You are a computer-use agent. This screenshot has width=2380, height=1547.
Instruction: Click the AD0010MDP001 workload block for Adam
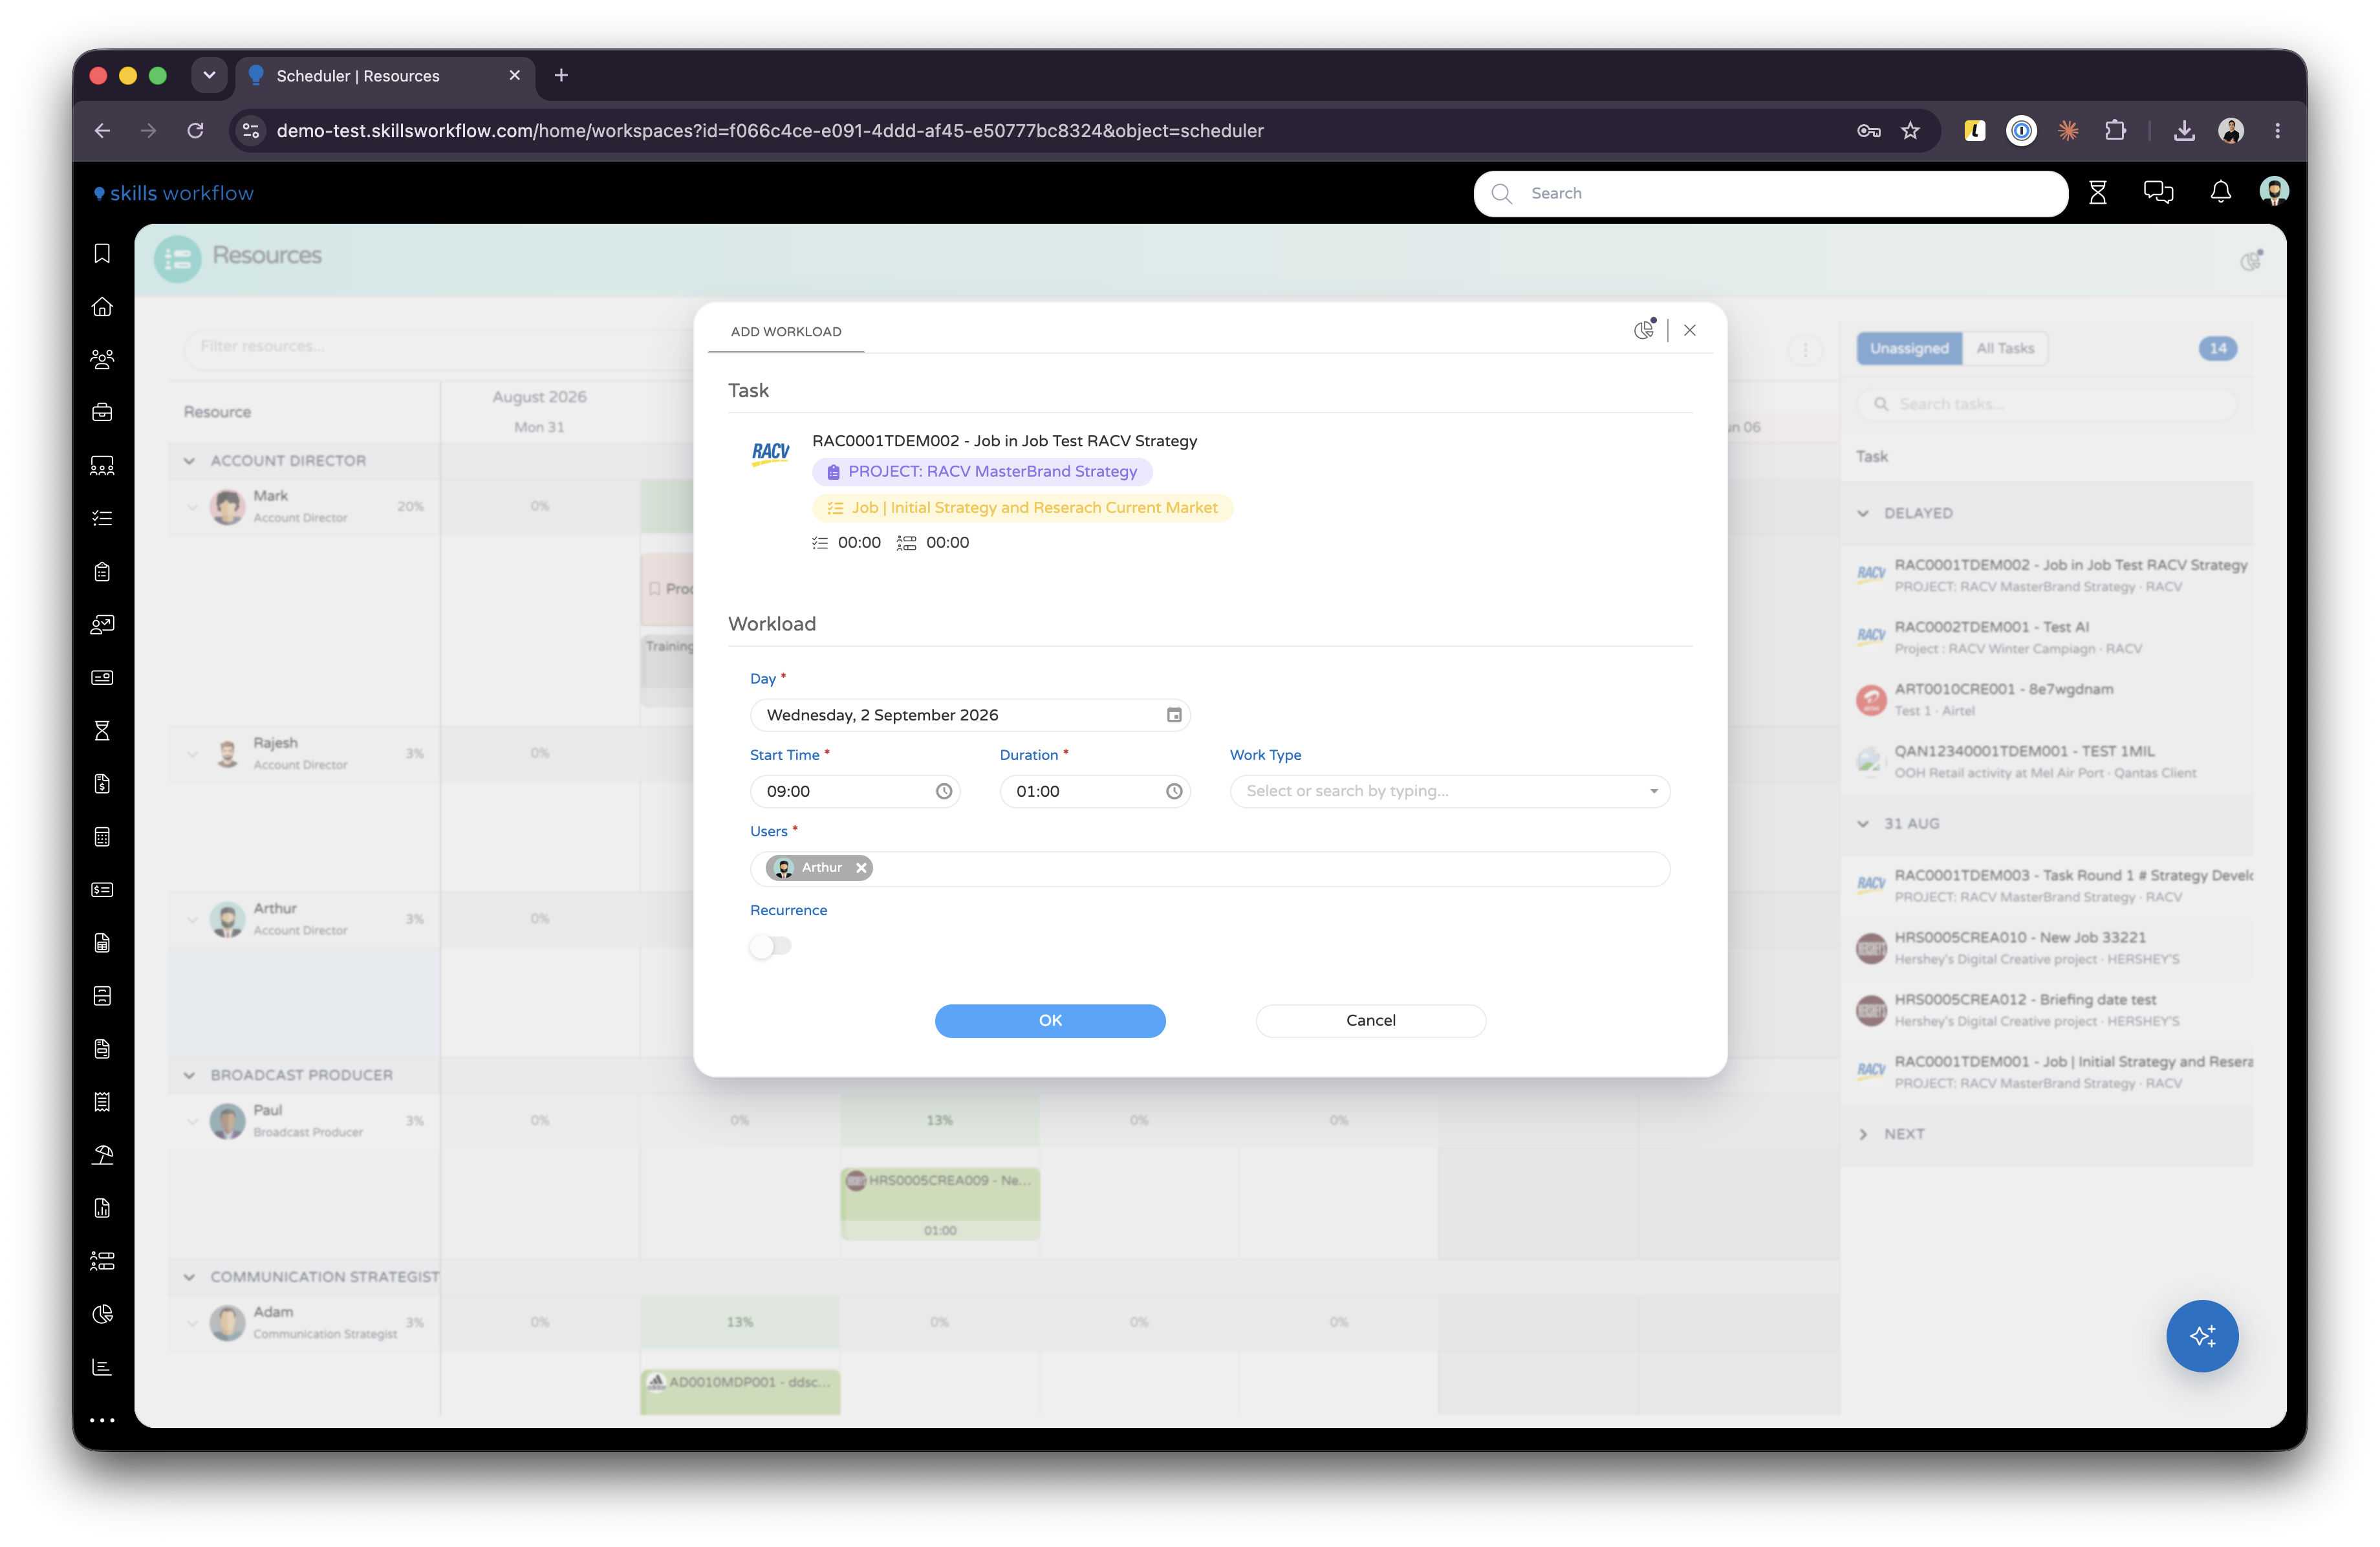740,1392
